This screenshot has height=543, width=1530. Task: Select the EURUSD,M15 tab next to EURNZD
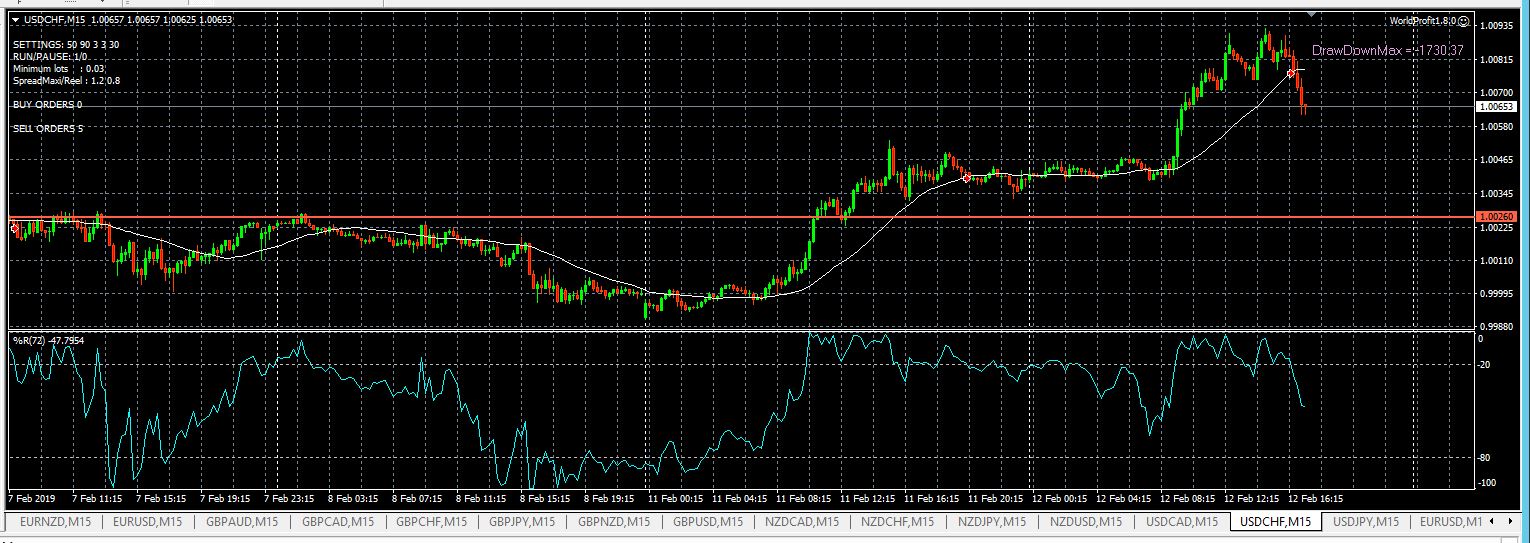pyautogui.click(x=147, y=521)
